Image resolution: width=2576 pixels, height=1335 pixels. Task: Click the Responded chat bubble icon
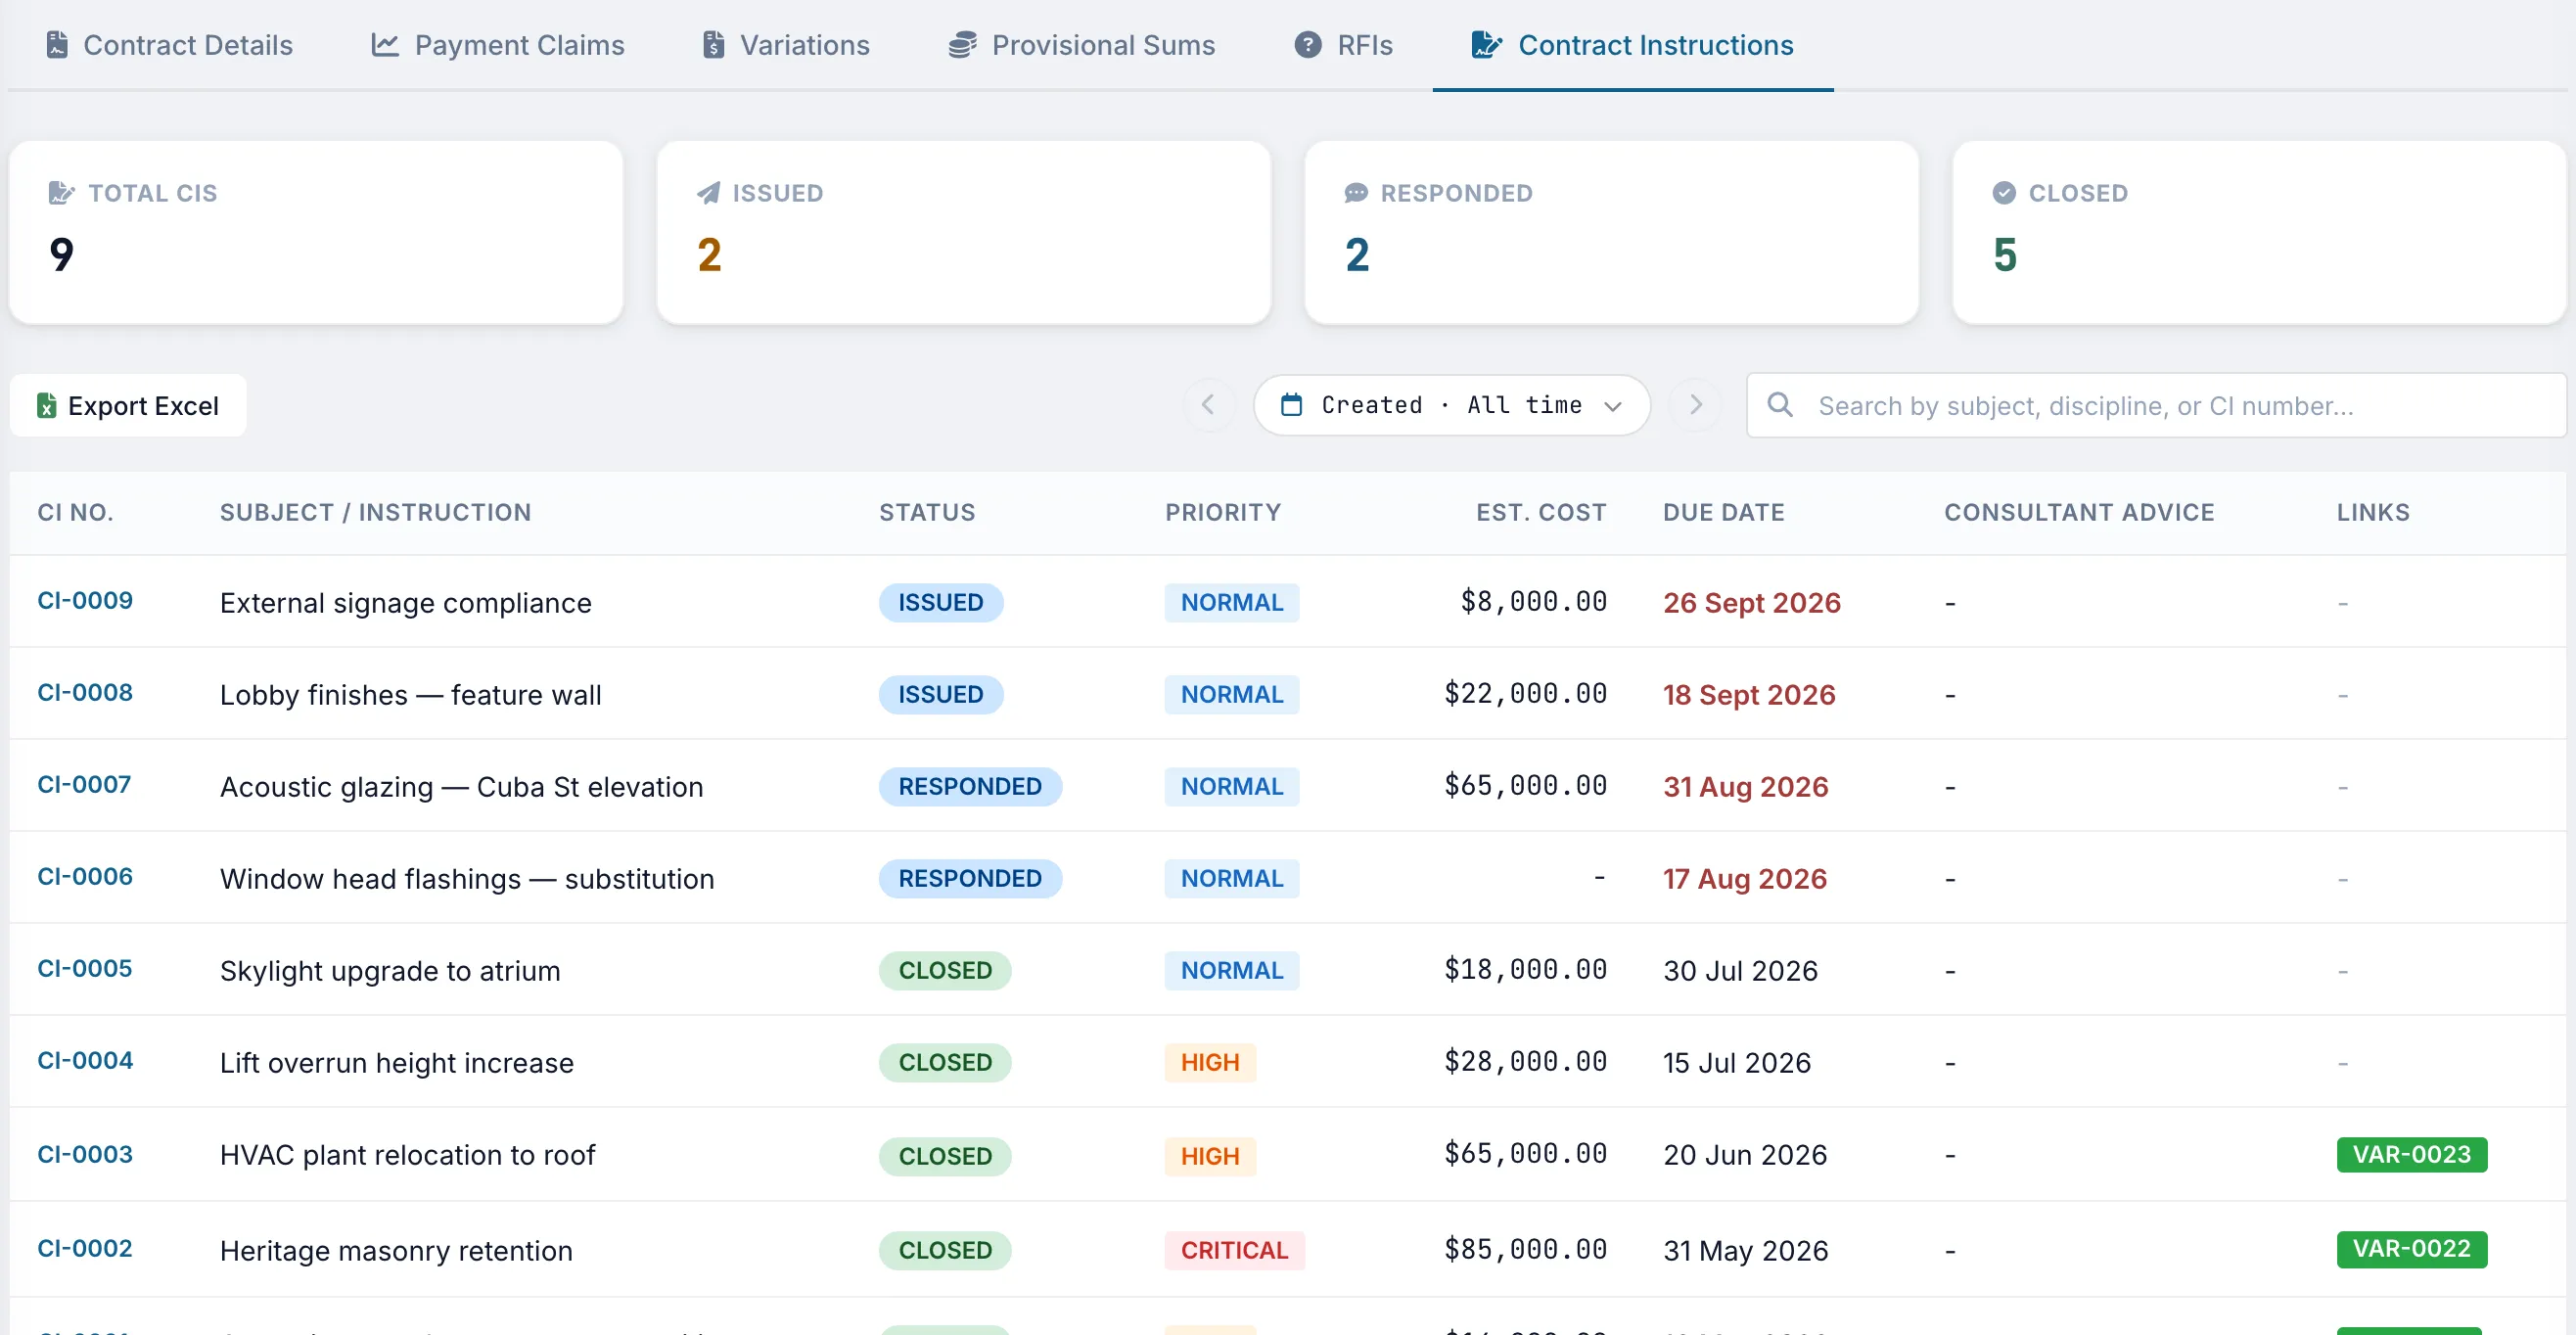[1356, 193]
